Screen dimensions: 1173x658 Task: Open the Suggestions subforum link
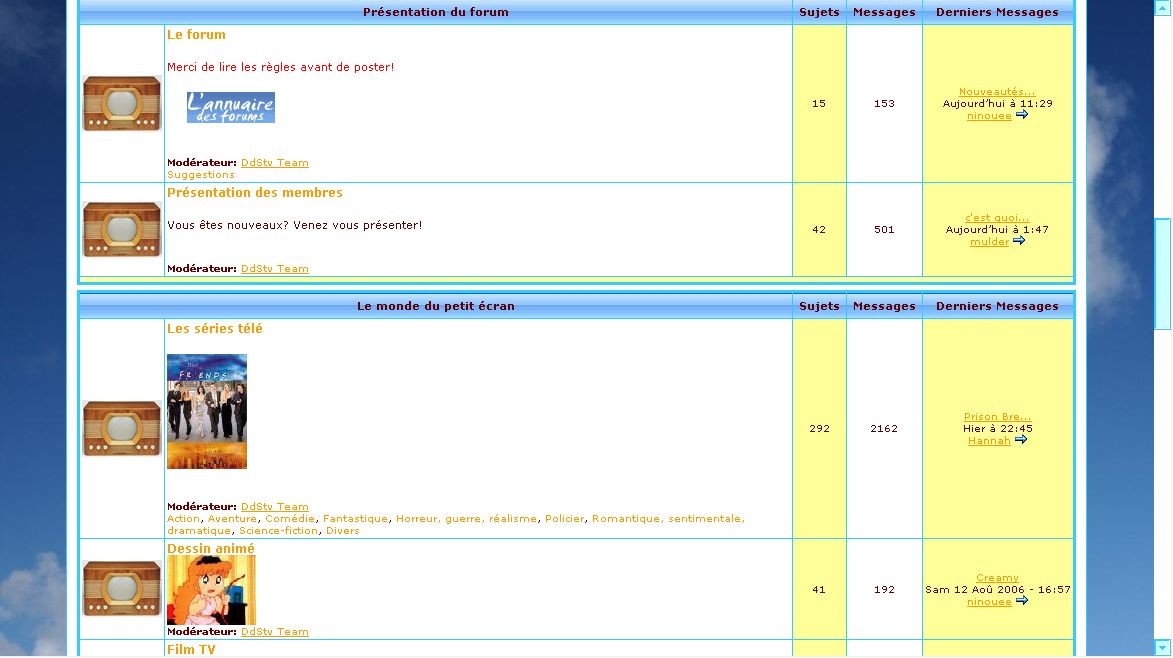(x=200, y=175)
